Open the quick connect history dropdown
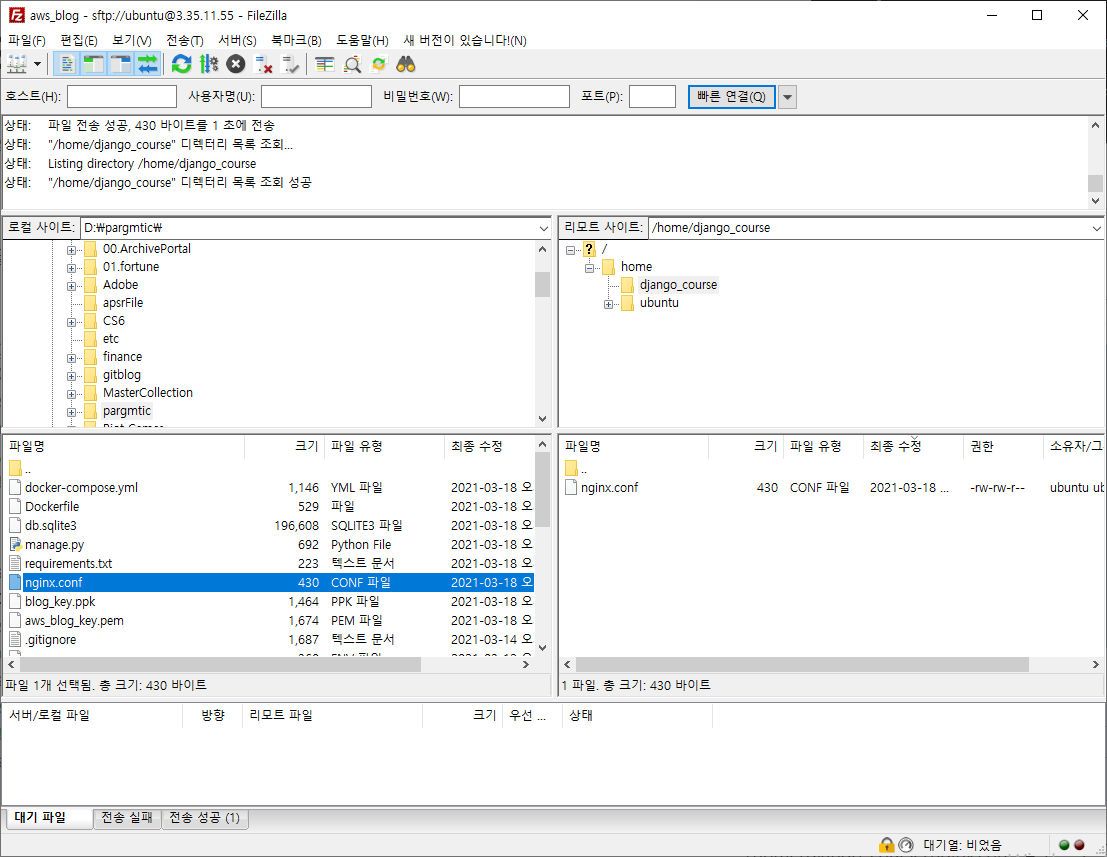 coord(787,97)
